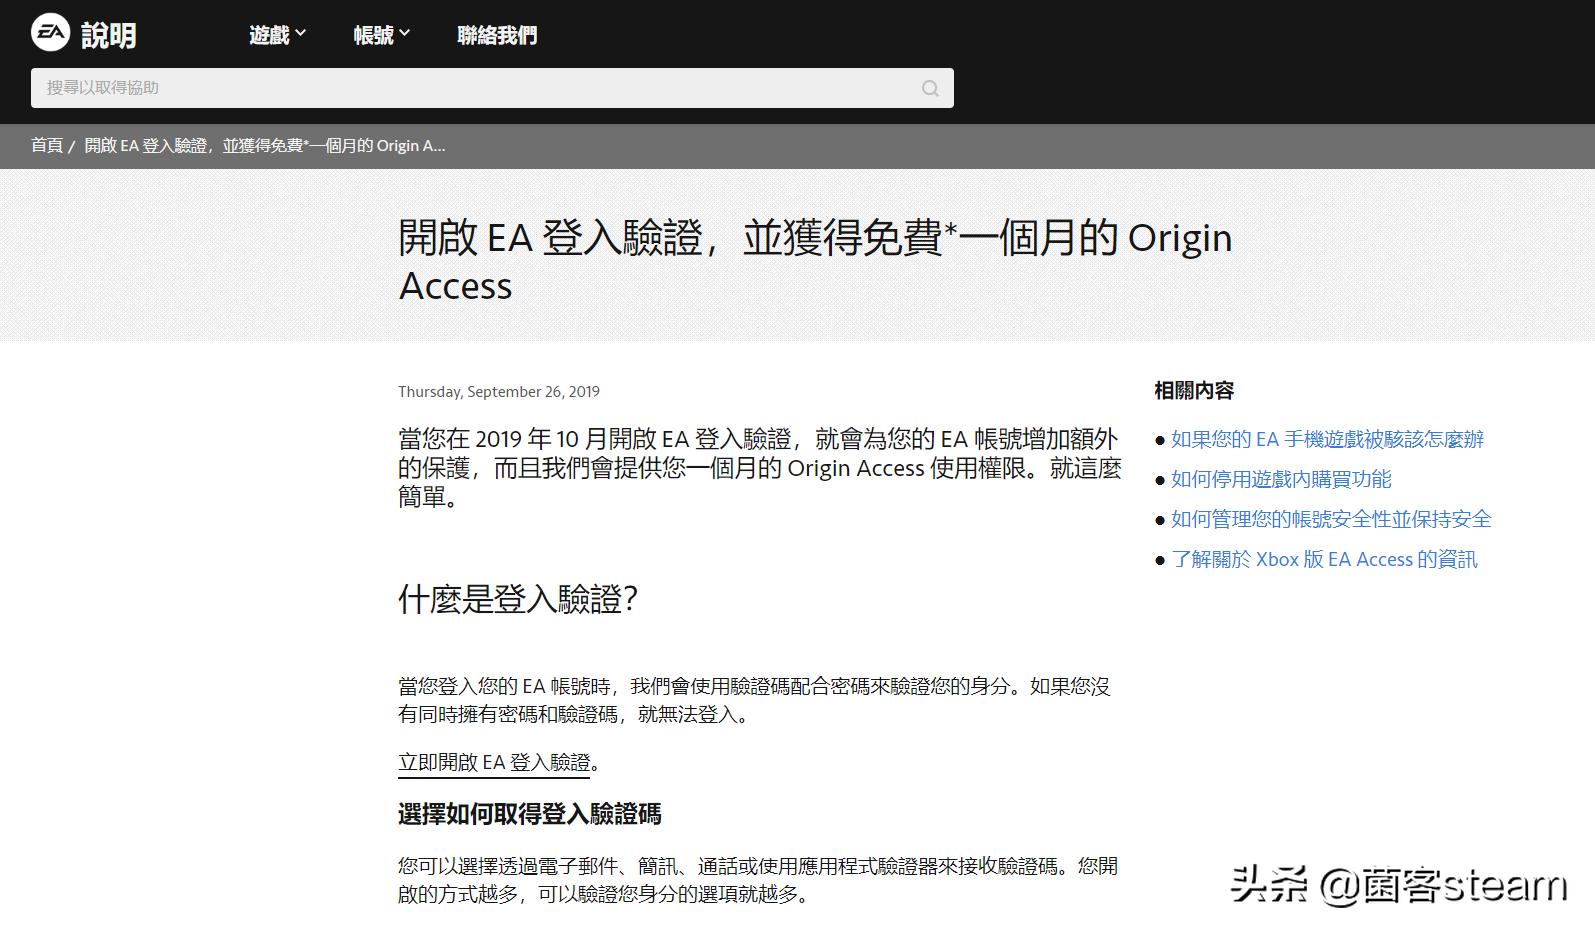The image size is (1595, 932).
Task: Click paragraph starting 當您登入您的 EA 帳號時
Action: [754, 700]
